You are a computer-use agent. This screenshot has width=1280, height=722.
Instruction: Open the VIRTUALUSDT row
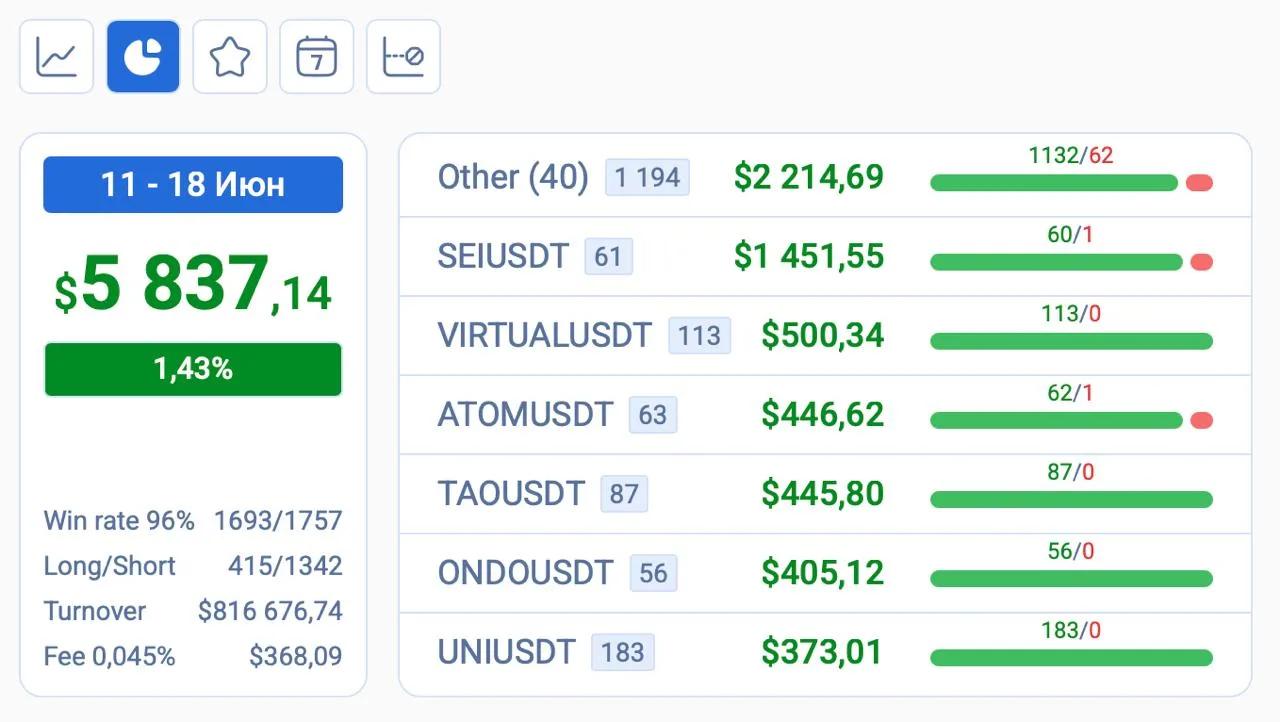825,335
